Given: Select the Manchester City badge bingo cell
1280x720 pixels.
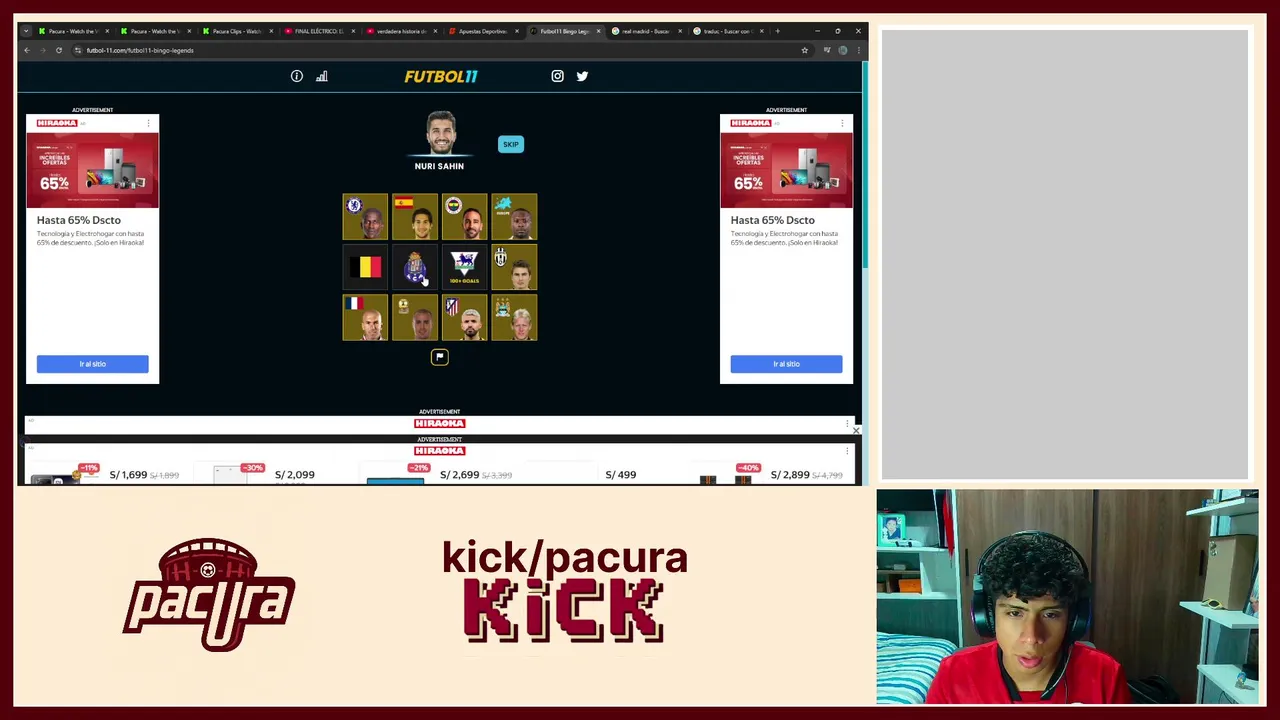Looking at the screenshot, I should click(x=515, y=317).
